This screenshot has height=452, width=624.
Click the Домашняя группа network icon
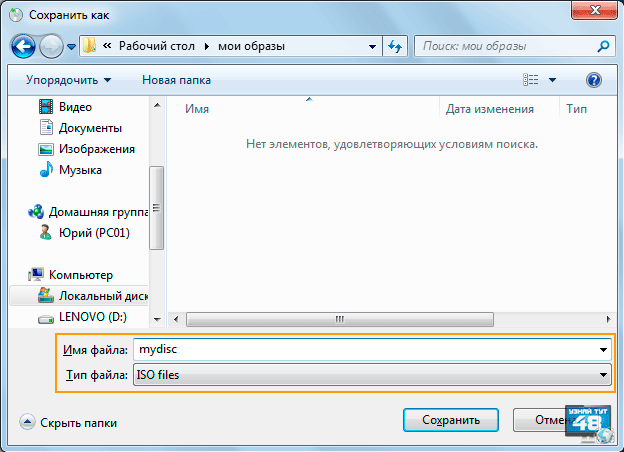(36, 211)
